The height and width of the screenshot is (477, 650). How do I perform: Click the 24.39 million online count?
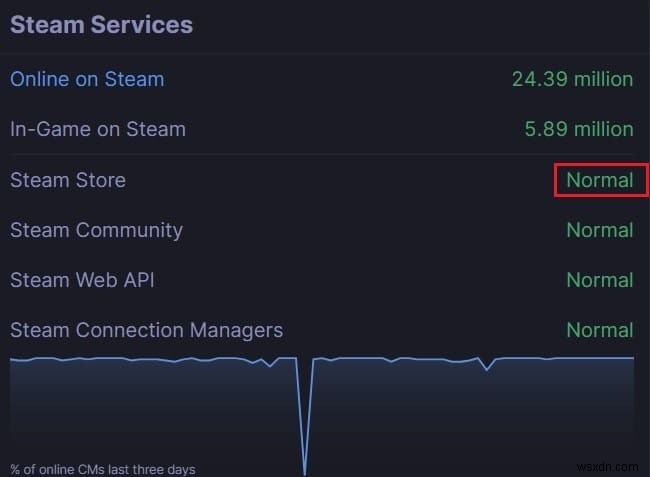(572, 79)
